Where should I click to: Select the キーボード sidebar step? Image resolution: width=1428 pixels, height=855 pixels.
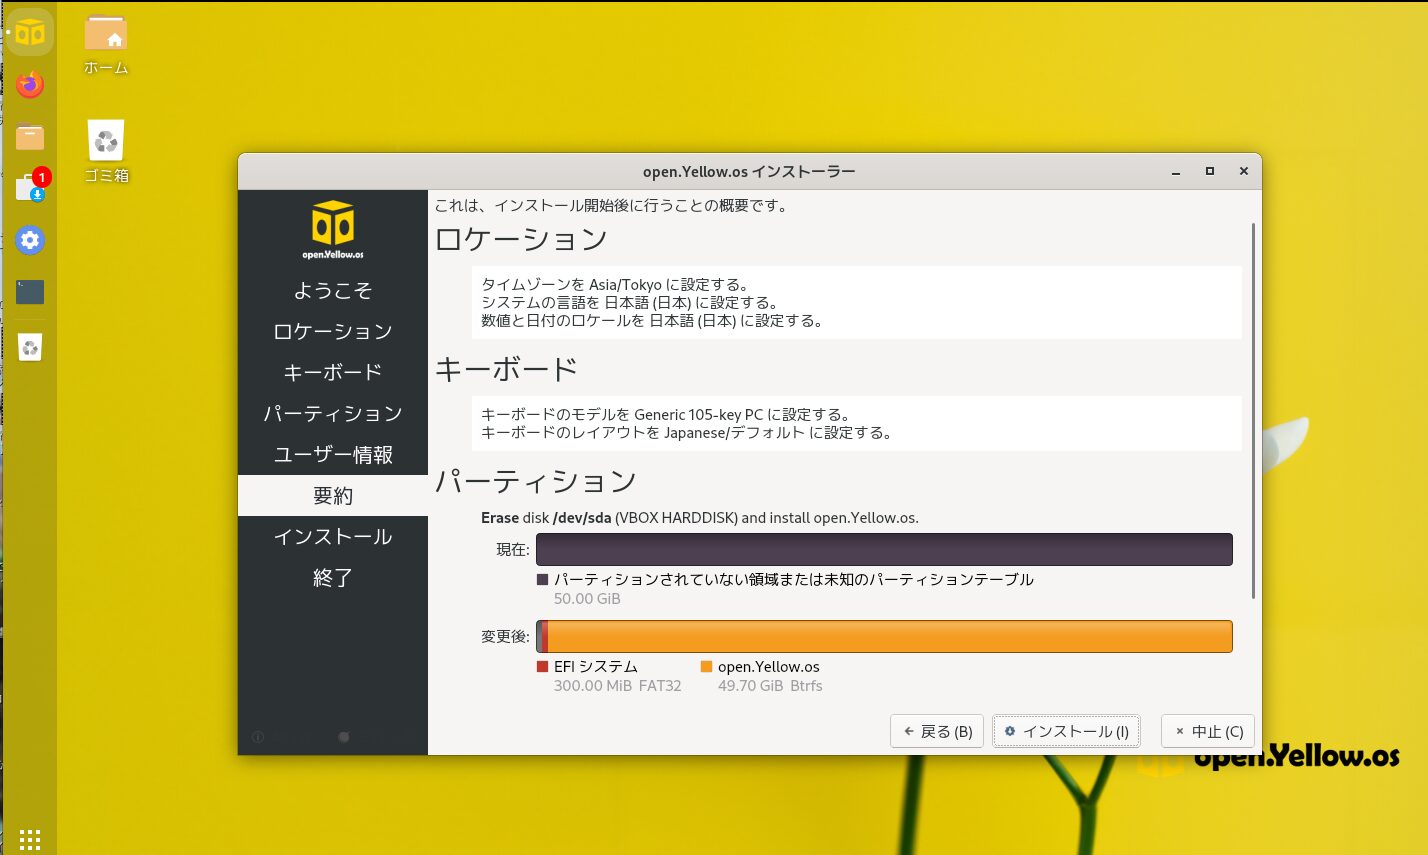coord(333,373)
